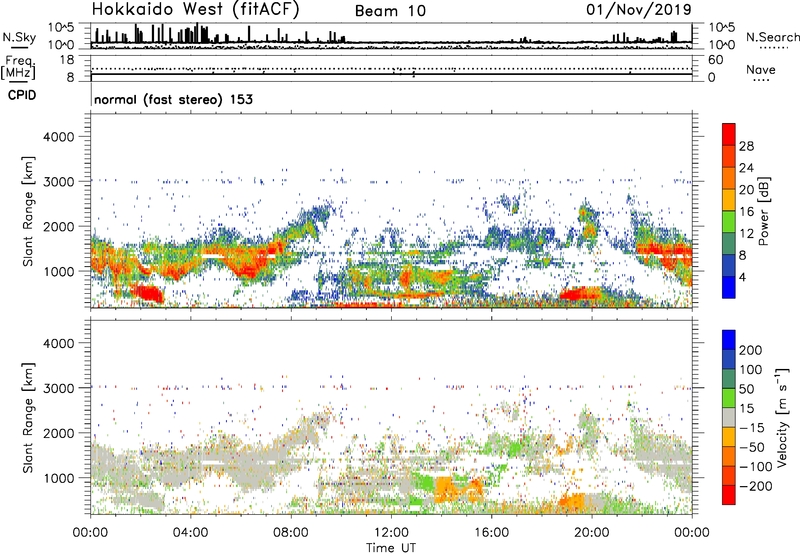Click the left '10^5' noise axis tick
The image size is (800, 554).
(x=61, y=28)
